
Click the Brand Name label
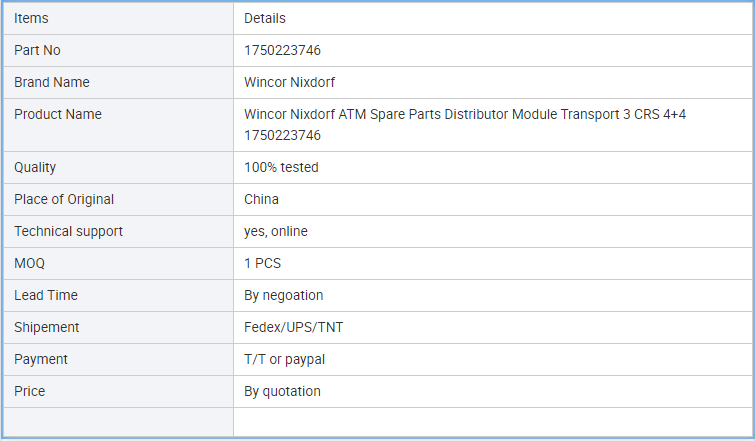[52, 82]
